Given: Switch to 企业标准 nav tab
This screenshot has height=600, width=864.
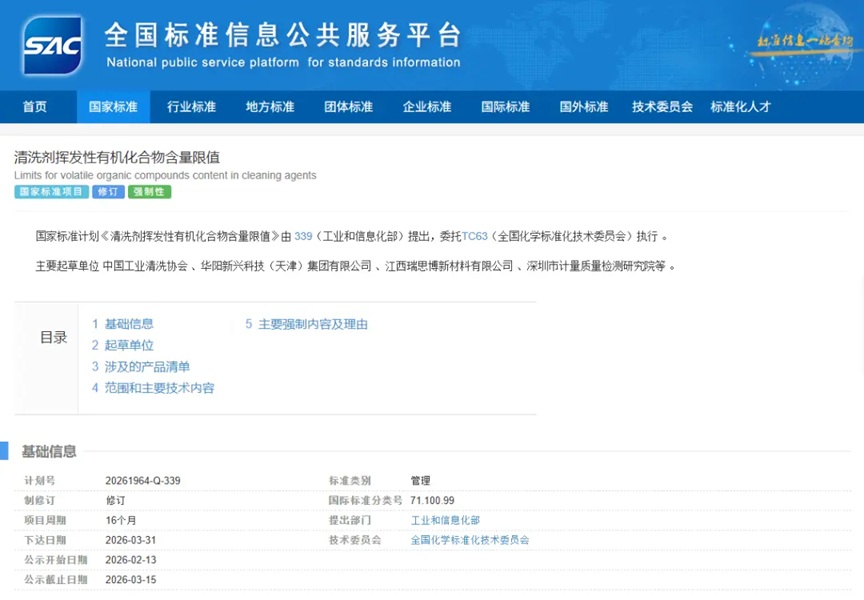Looking at the screenshot, I should click(427, 107).
